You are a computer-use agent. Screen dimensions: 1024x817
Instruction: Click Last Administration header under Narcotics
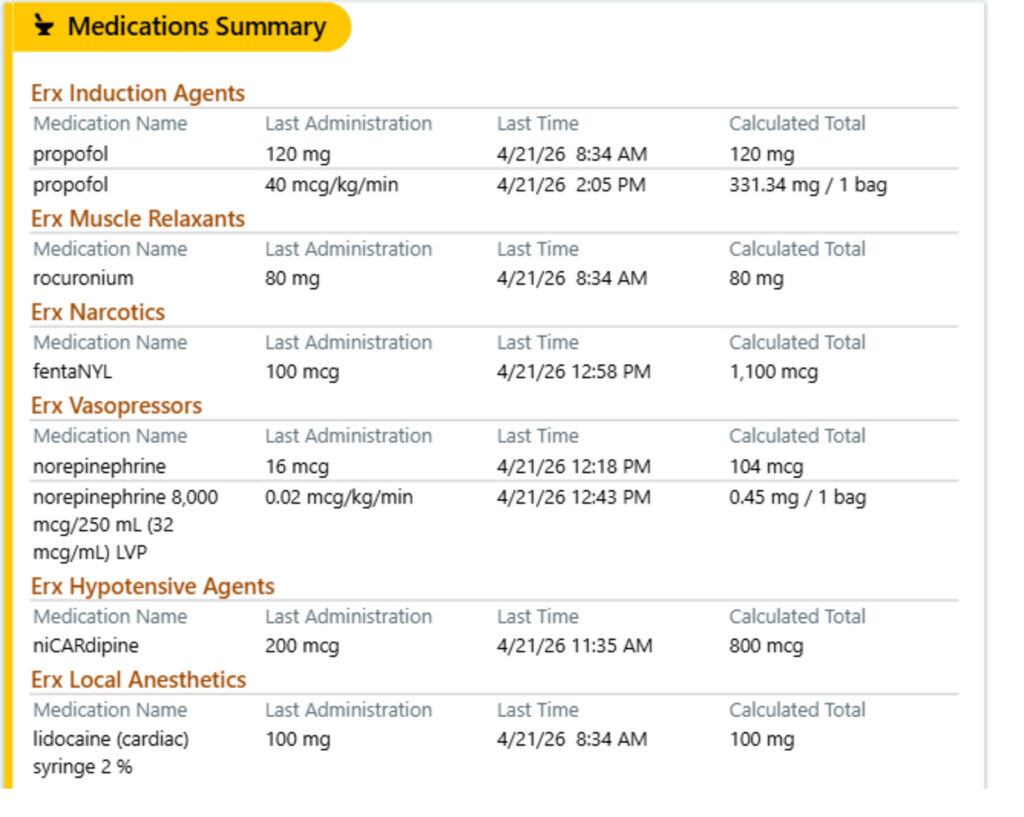(x=348, y=342)
